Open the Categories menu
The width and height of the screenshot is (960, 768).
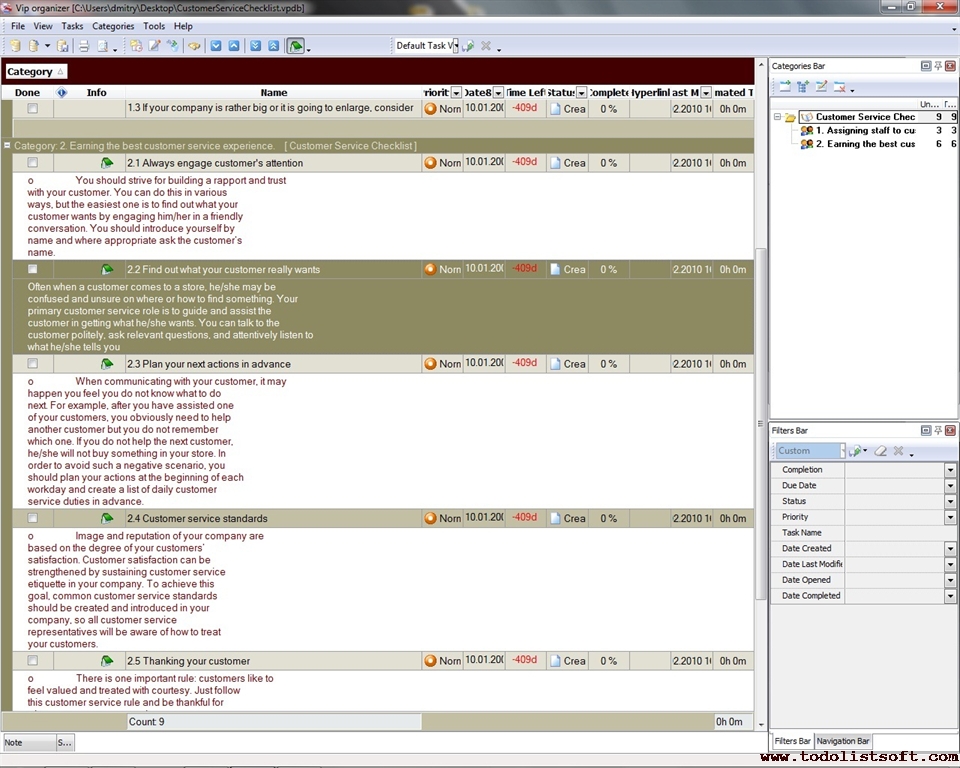(113, 26)
